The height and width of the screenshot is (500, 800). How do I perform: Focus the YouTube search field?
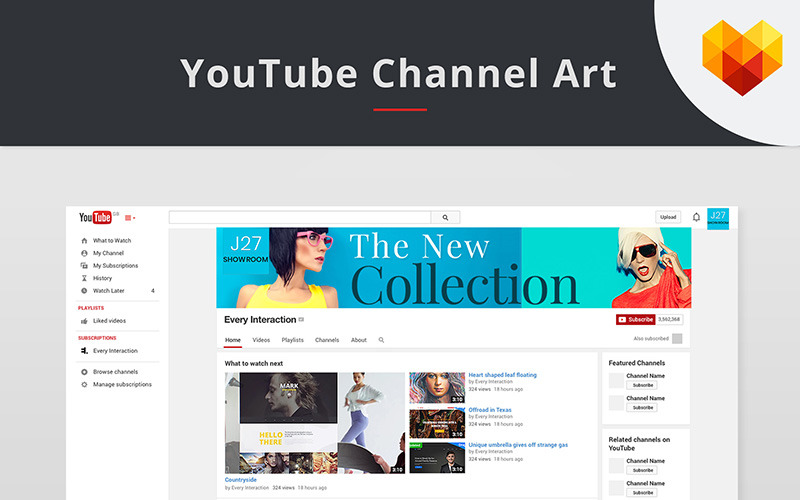[x=300, y=217]
